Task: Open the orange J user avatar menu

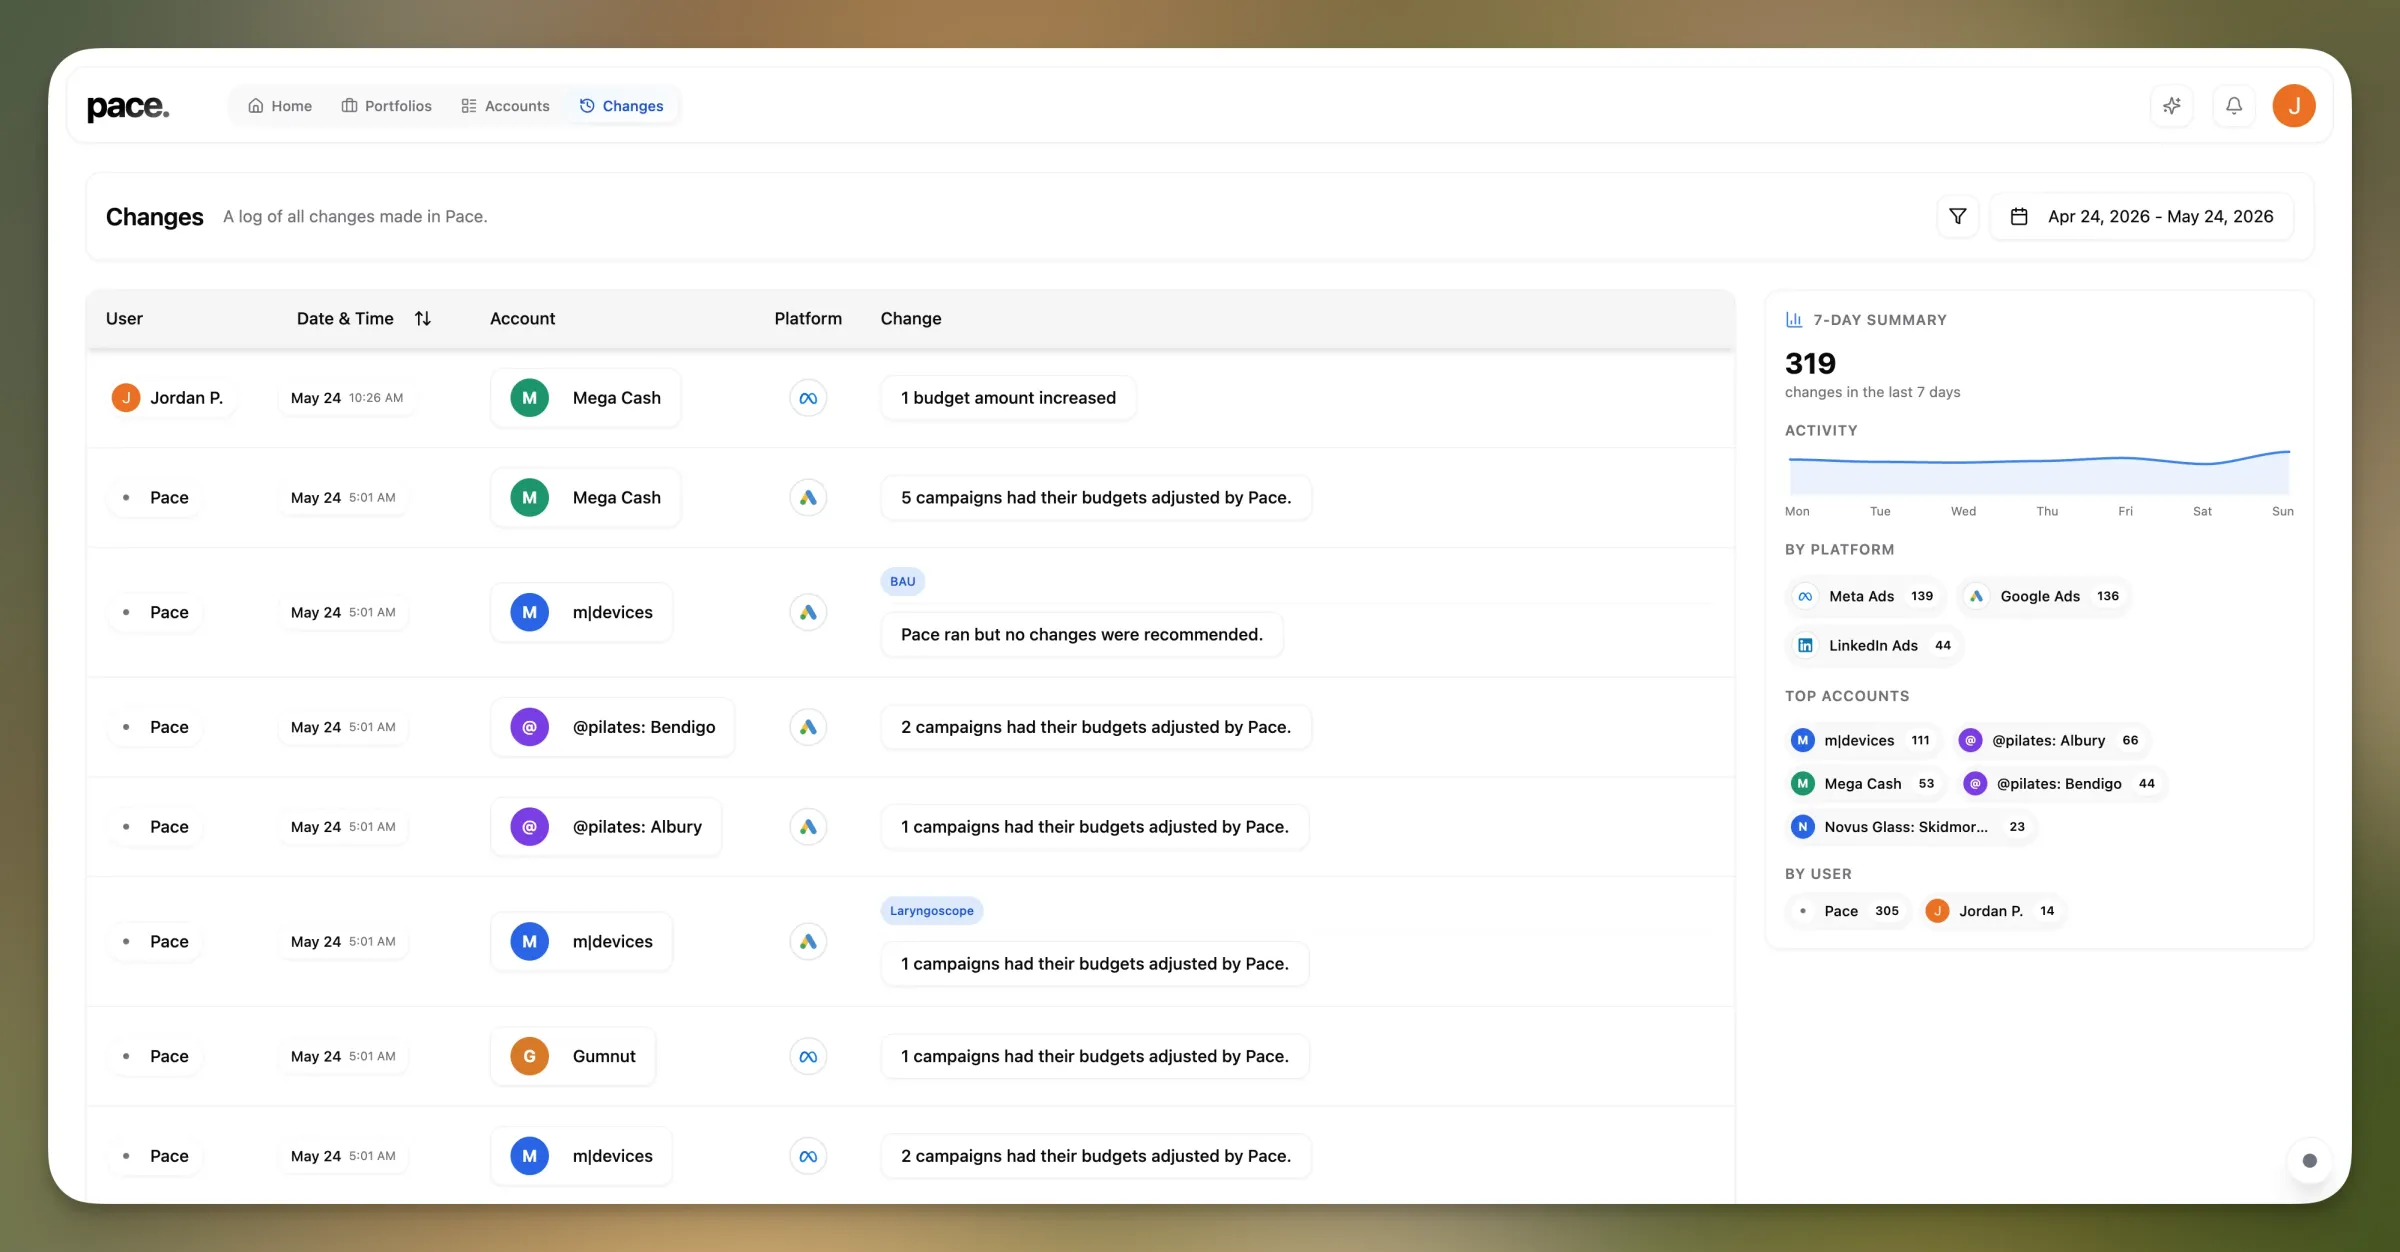Action: point(2294,106)
